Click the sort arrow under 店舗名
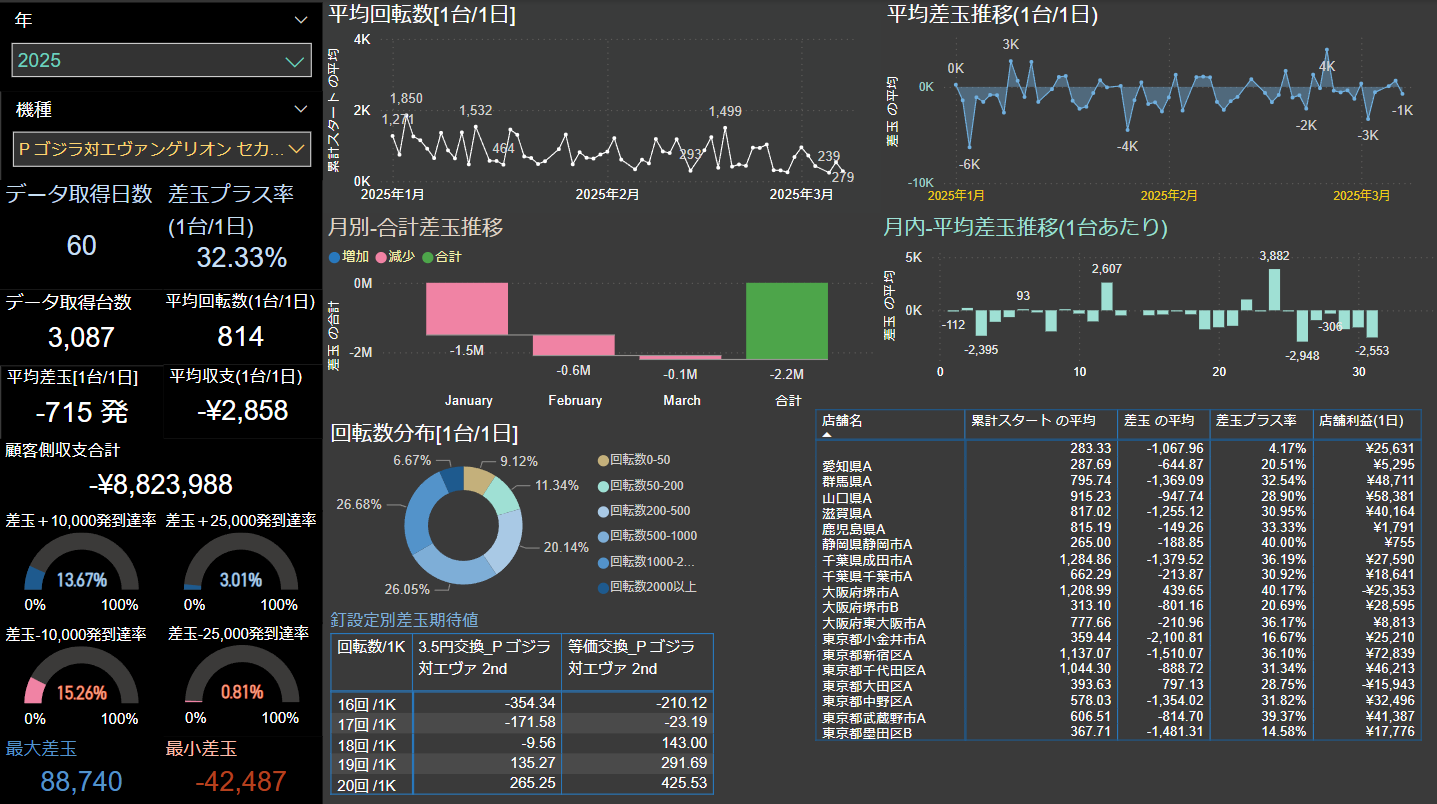 828,436
